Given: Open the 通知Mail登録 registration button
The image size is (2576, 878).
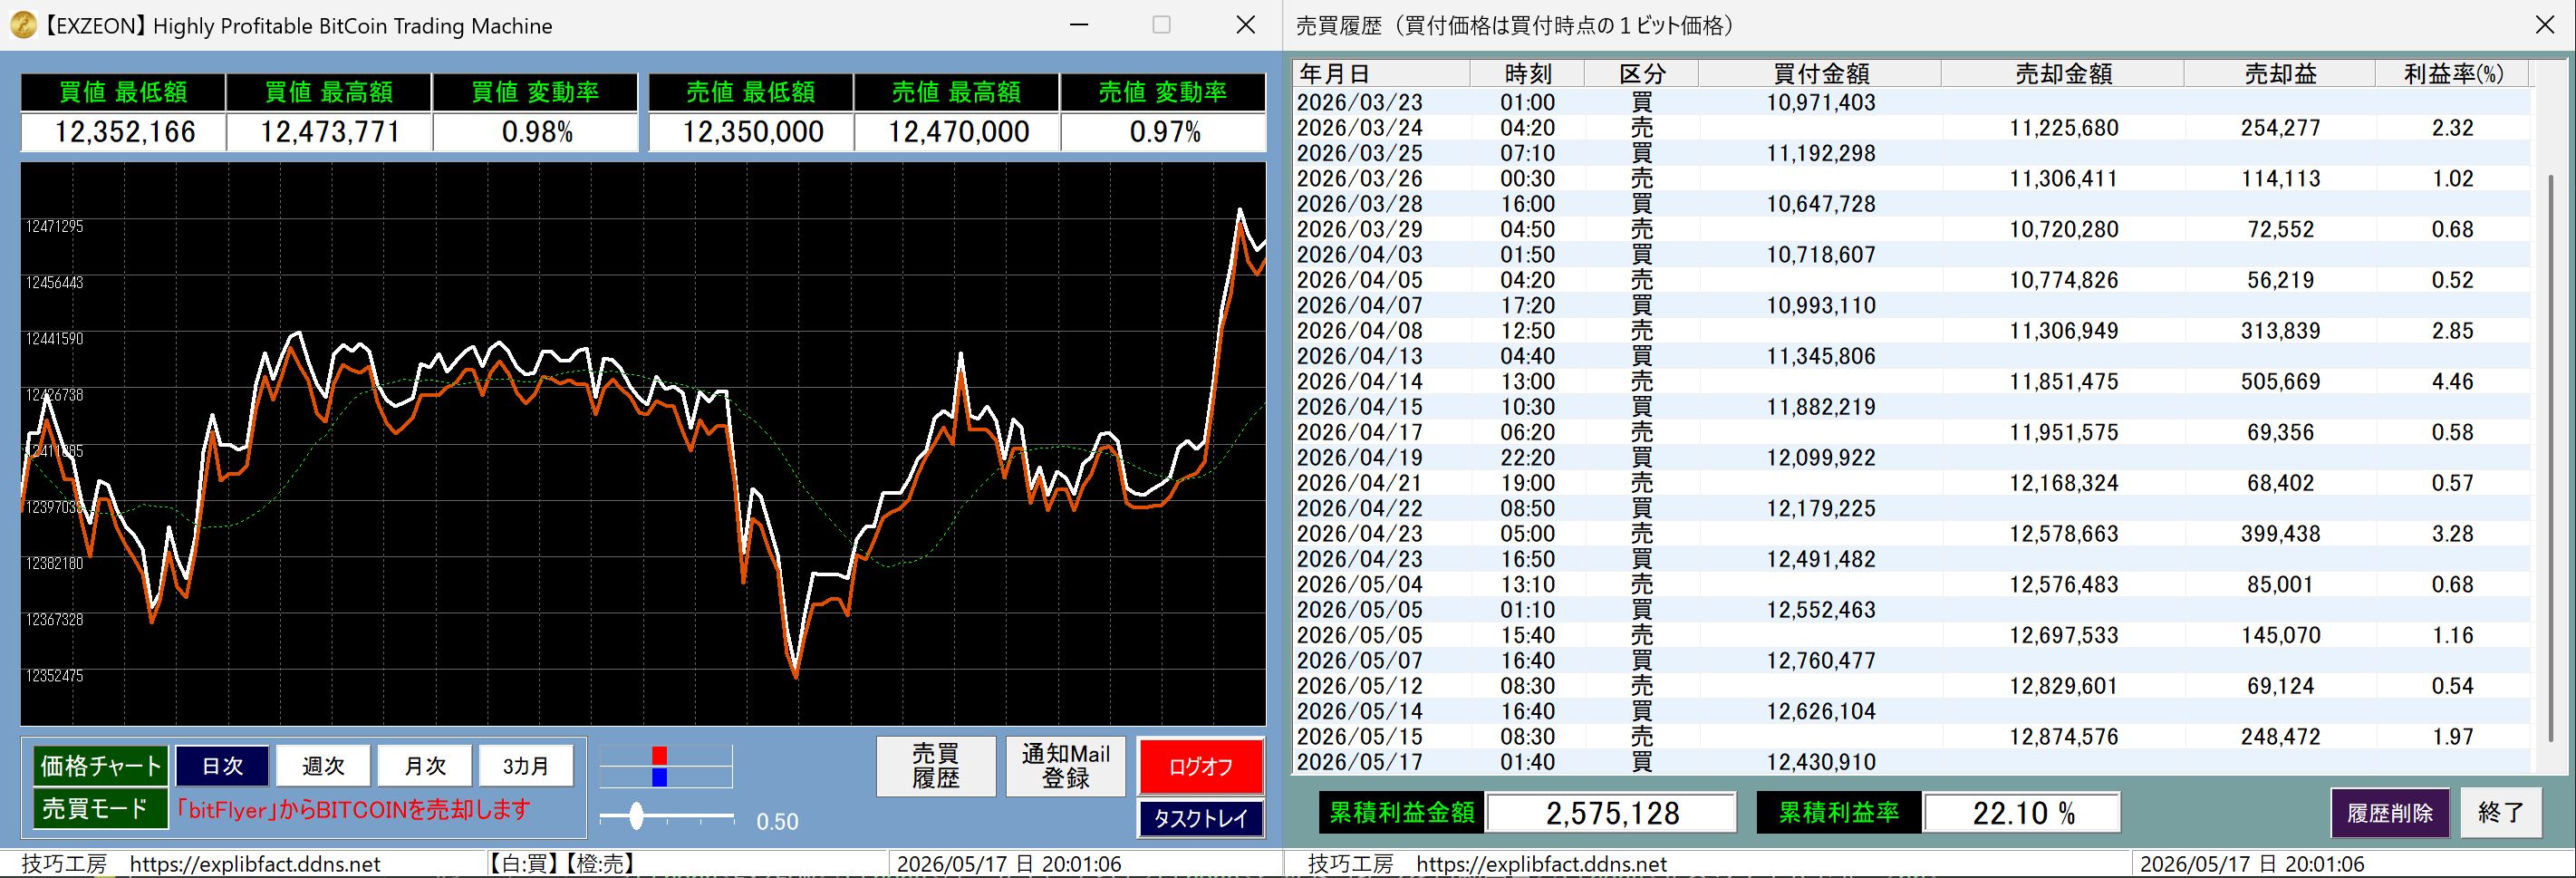Looking at the screenshot, I should [x=1065, y=766].
